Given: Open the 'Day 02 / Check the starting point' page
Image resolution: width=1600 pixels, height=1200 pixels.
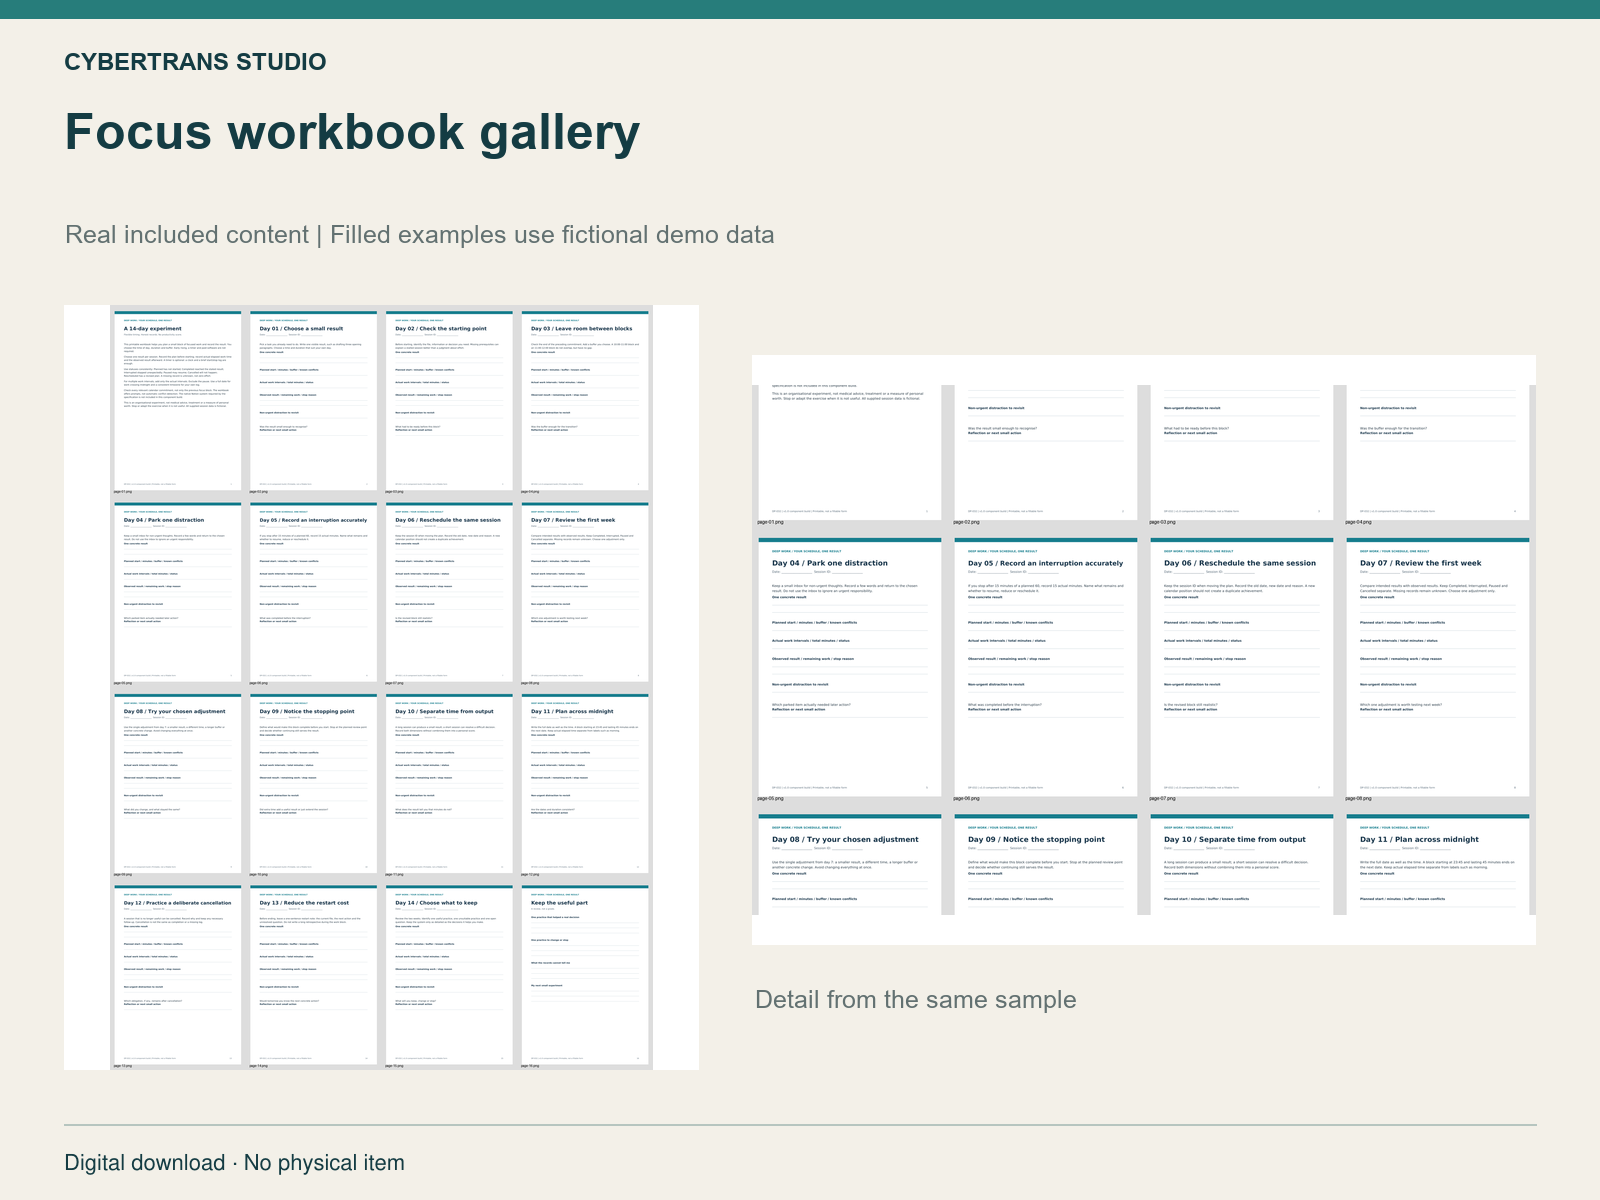Looking at the screenshot, I should pos(449,401).
